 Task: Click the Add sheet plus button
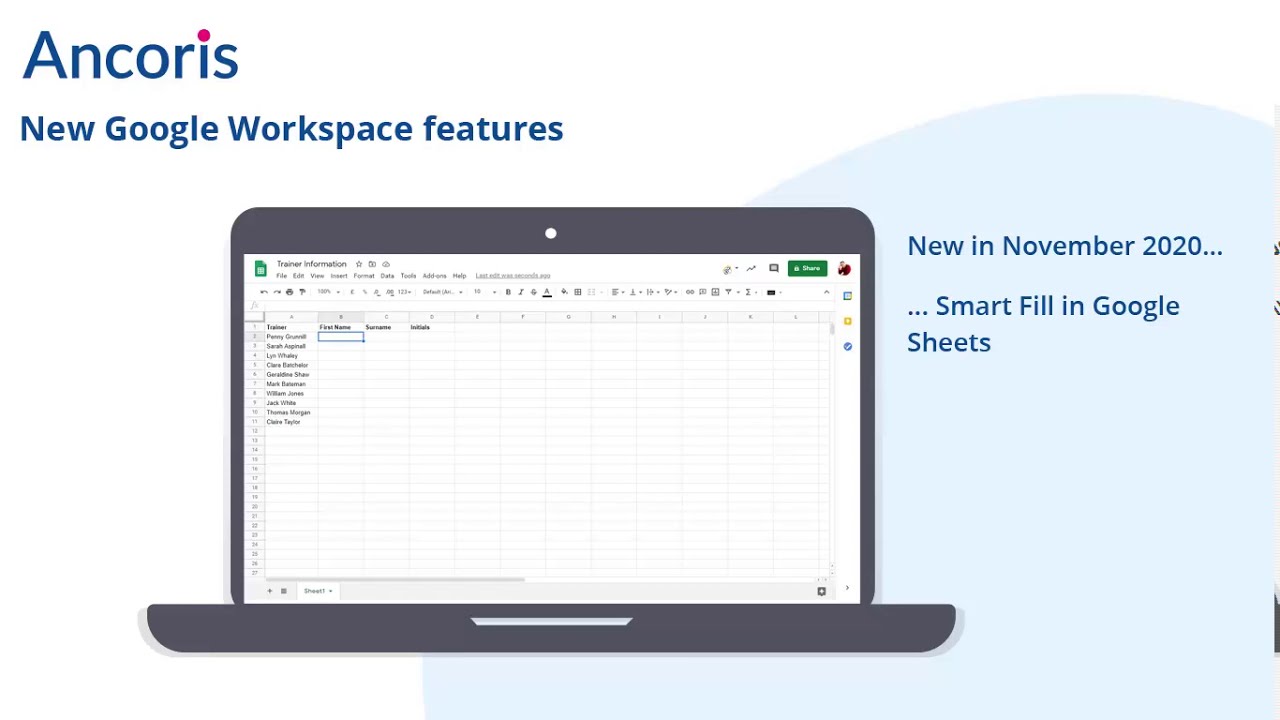tap(269, 591)
